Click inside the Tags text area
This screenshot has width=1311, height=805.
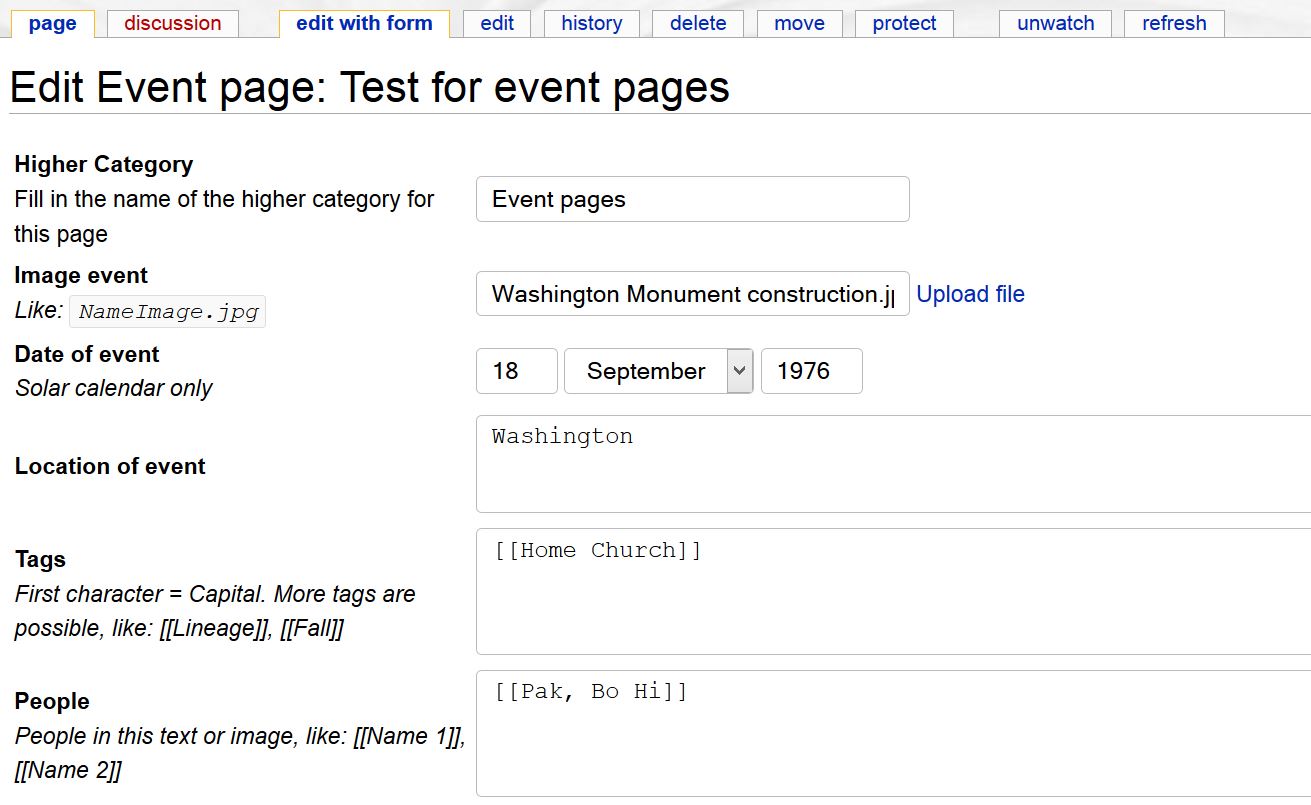(x=893, y=591)
